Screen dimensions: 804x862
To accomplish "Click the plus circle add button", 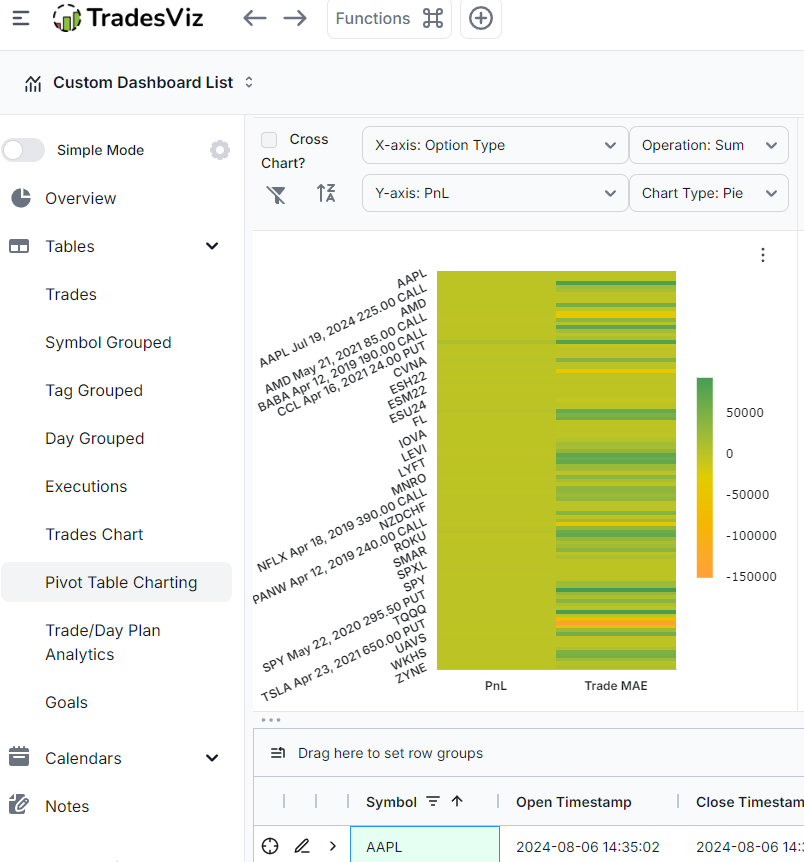I will pos(481,19).
